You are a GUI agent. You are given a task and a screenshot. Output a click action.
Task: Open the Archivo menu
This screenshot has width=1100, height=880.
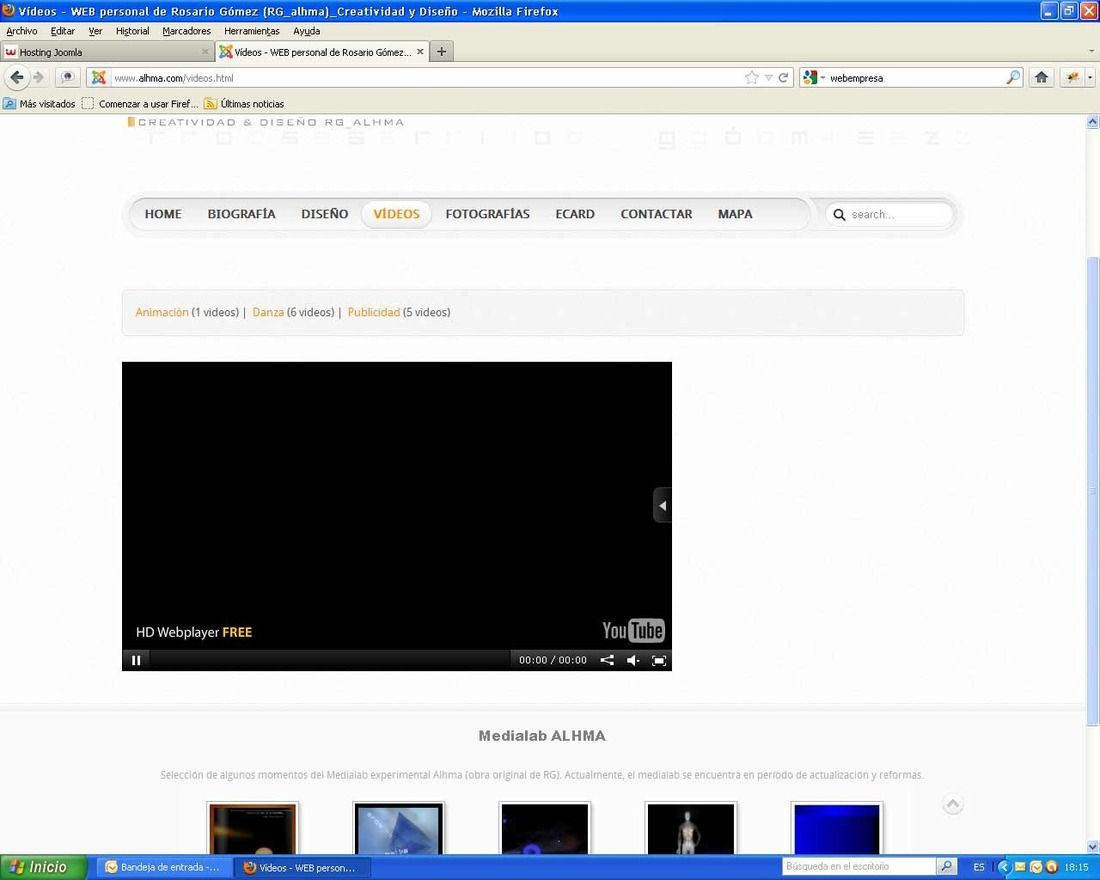click(22, 31)
